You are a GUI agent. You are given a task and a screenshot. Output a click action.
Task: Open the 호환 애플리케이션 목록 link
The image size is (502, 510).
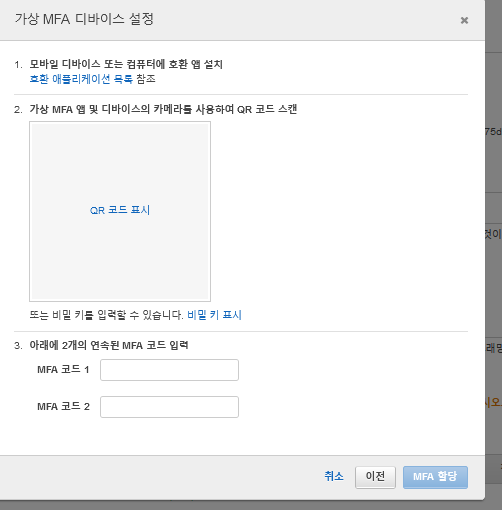81,79
